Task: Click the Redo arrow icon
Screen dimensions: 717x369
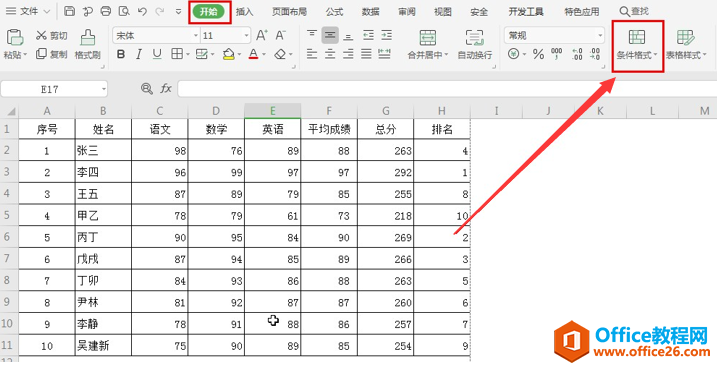Action: 160,11
